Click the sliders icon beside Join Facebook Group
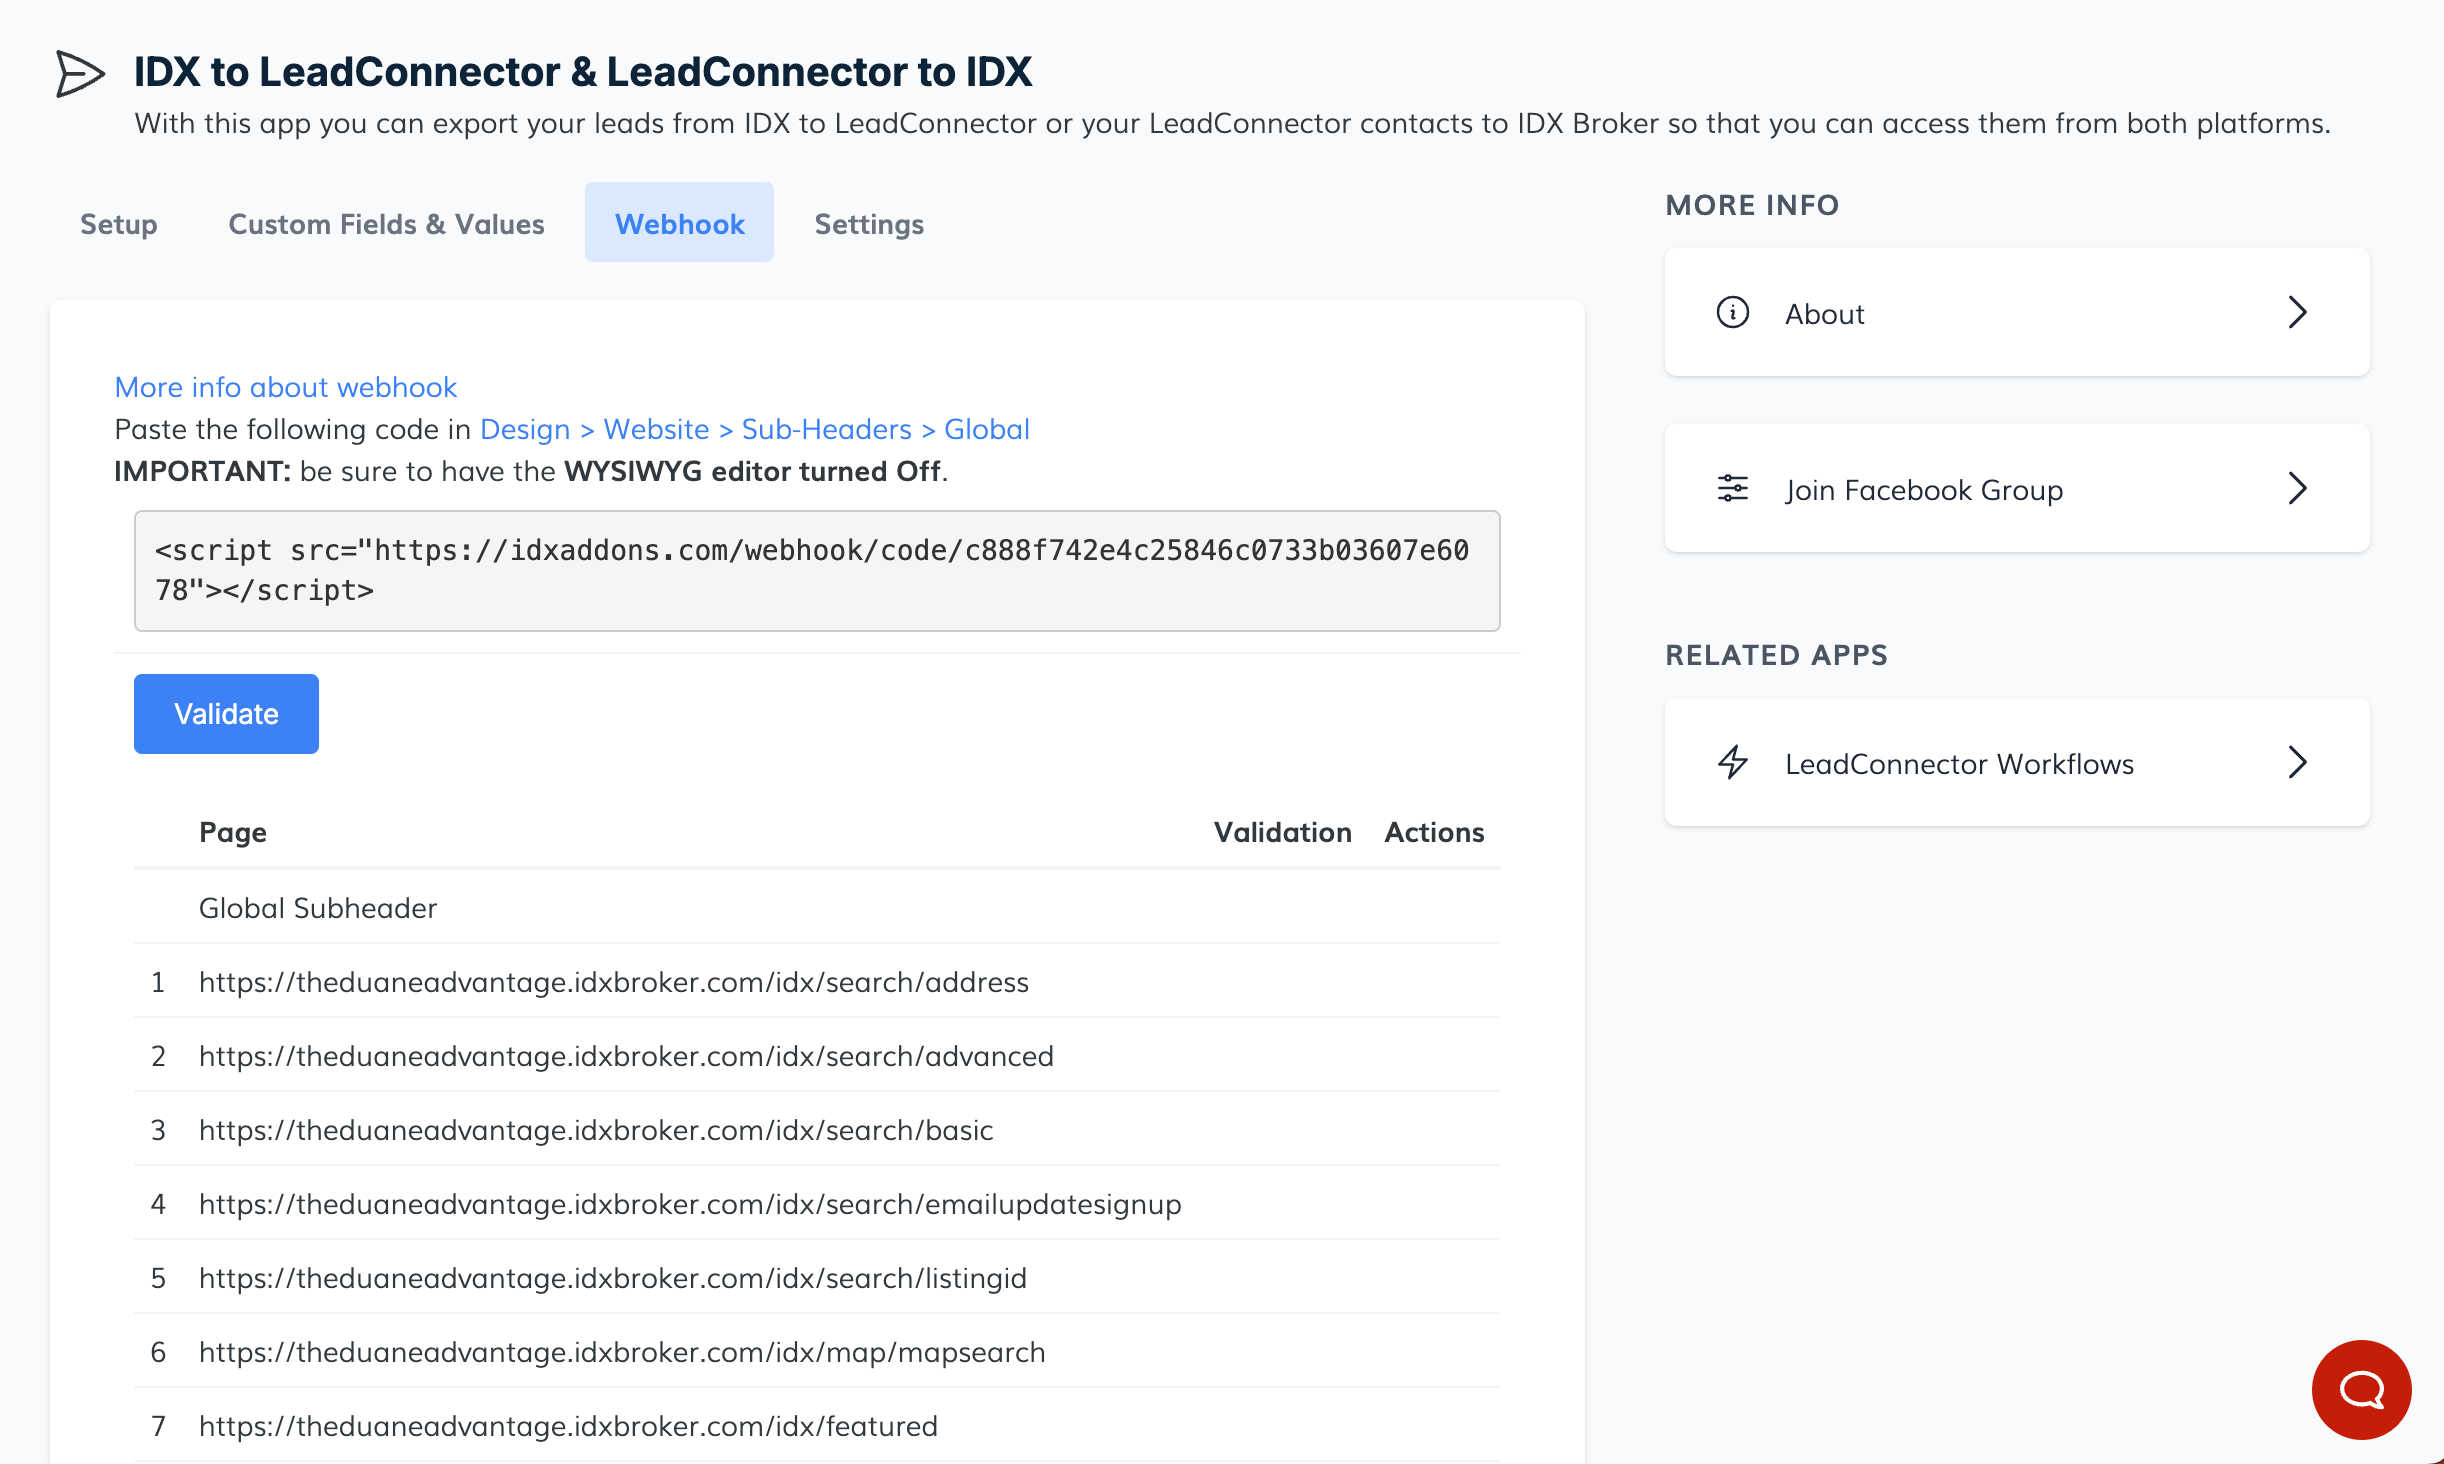 1732,489
